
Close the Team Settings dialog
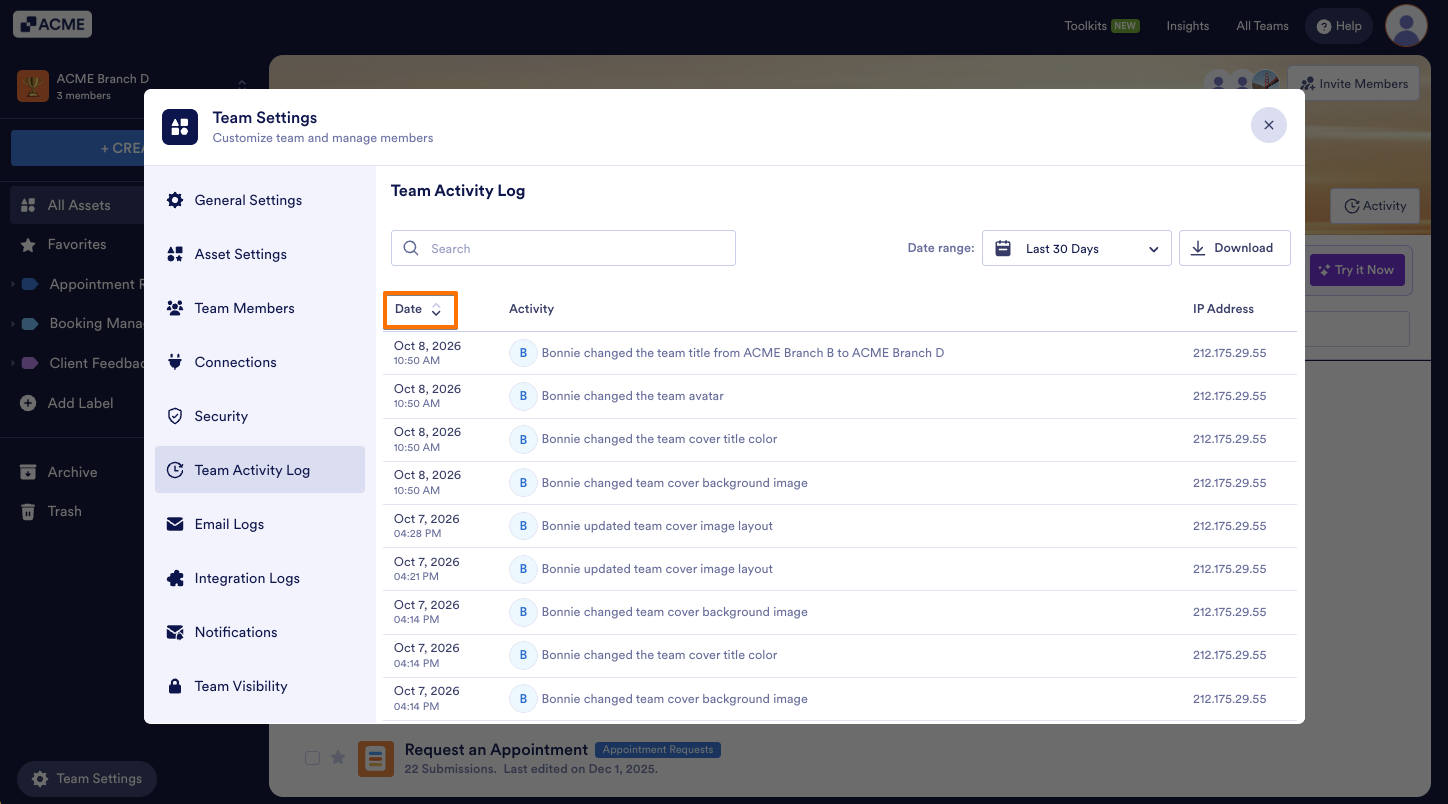1268,125
